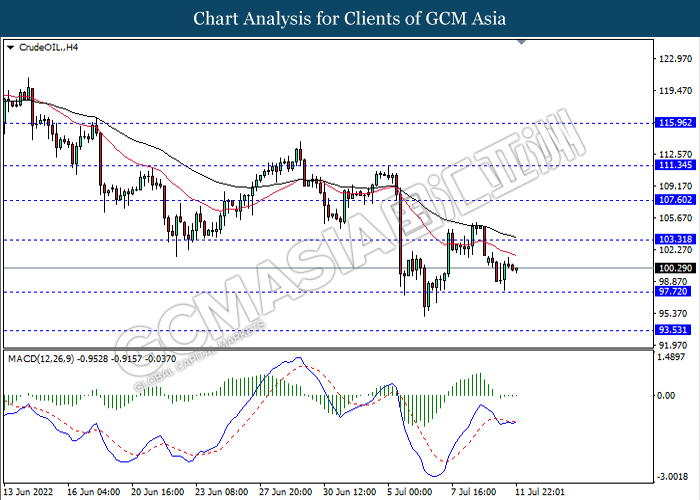700x500 pixels.
Task: Click the 20 Jun 16:00 time label
Action: click(x=158, y=492)
